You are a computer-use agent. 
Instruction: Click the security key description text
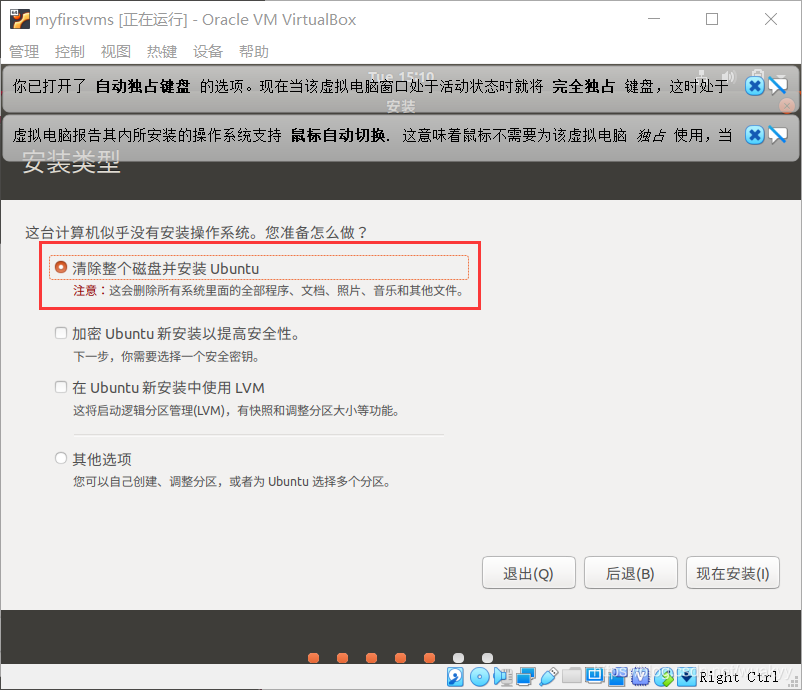[x=167, y=357]
